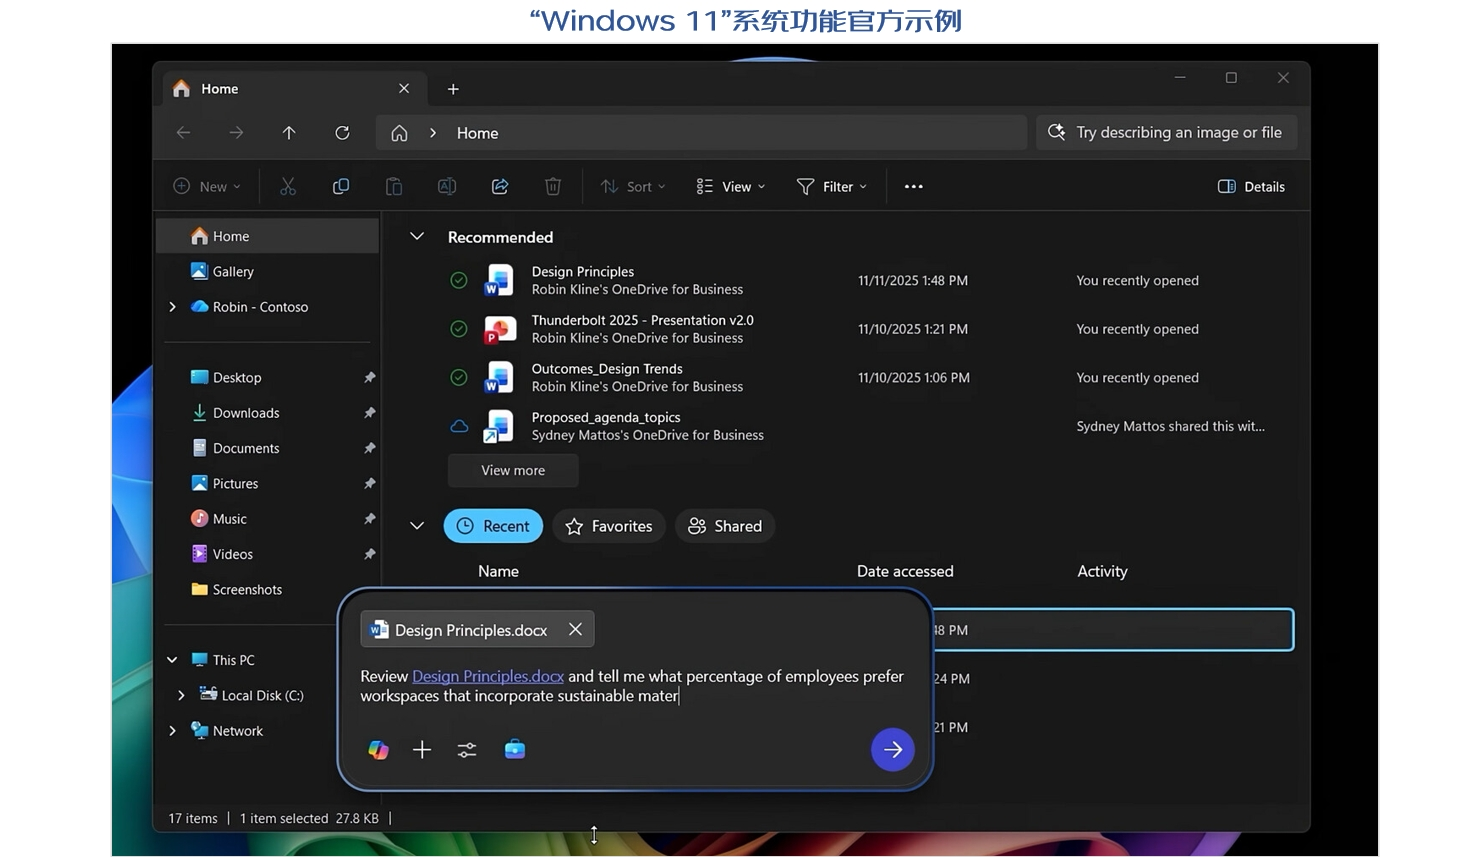Unpin Downloads from quick access
The width and height of the screenshot is (1472, 857).
click(369, 412)
